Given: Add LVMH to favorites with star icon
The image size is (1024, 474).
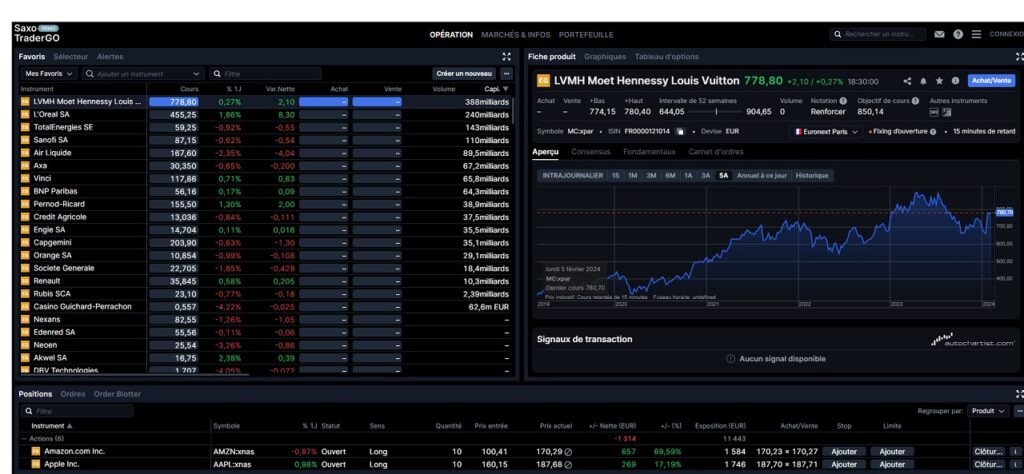Looking at the screenshot, I should (939, 81).
